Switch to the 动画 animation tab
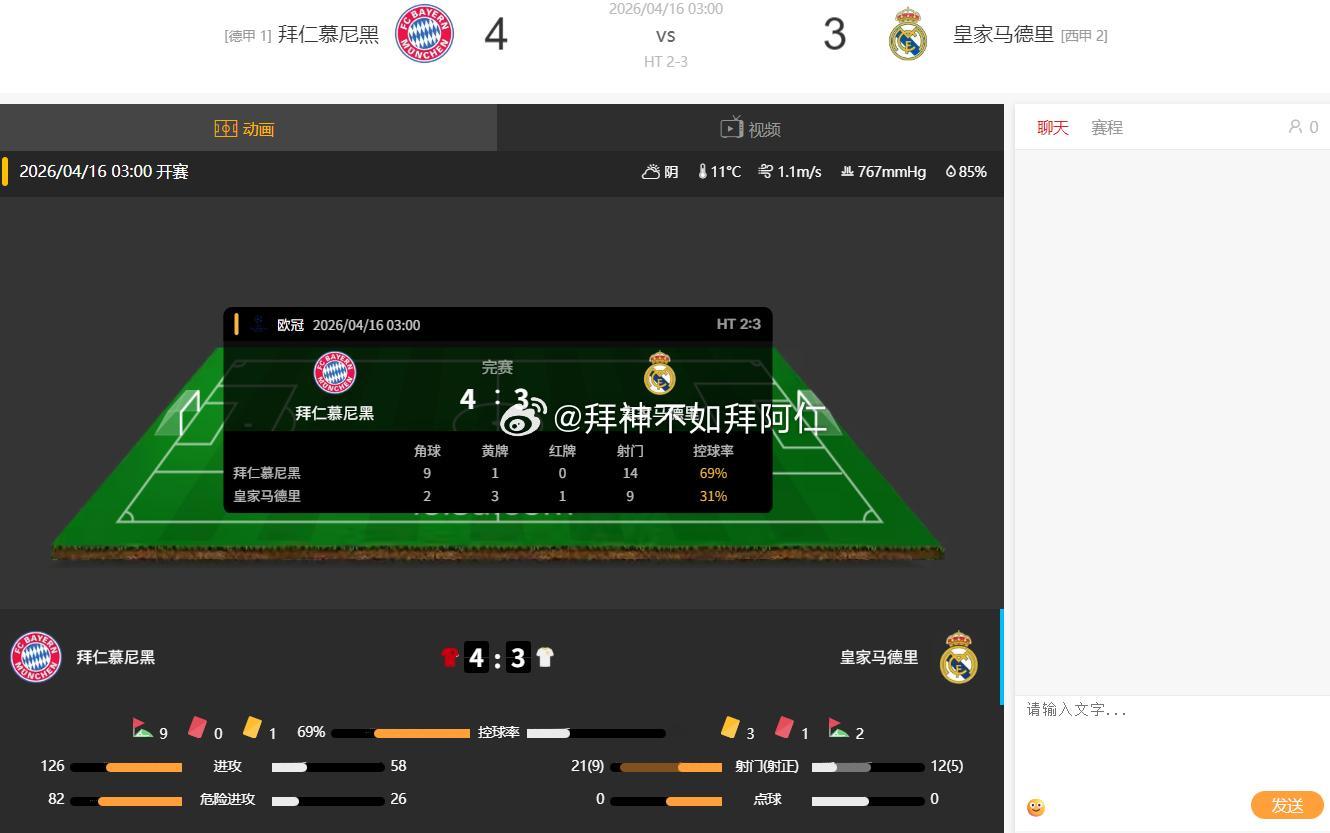1330x833 pixels. click(x=248, y=128)
